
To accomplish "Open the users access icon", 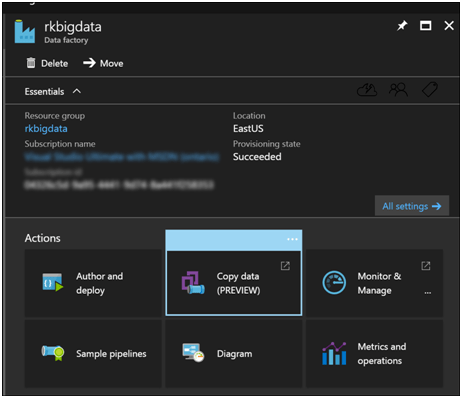I will pyautogui.click(x=398, y=90).
